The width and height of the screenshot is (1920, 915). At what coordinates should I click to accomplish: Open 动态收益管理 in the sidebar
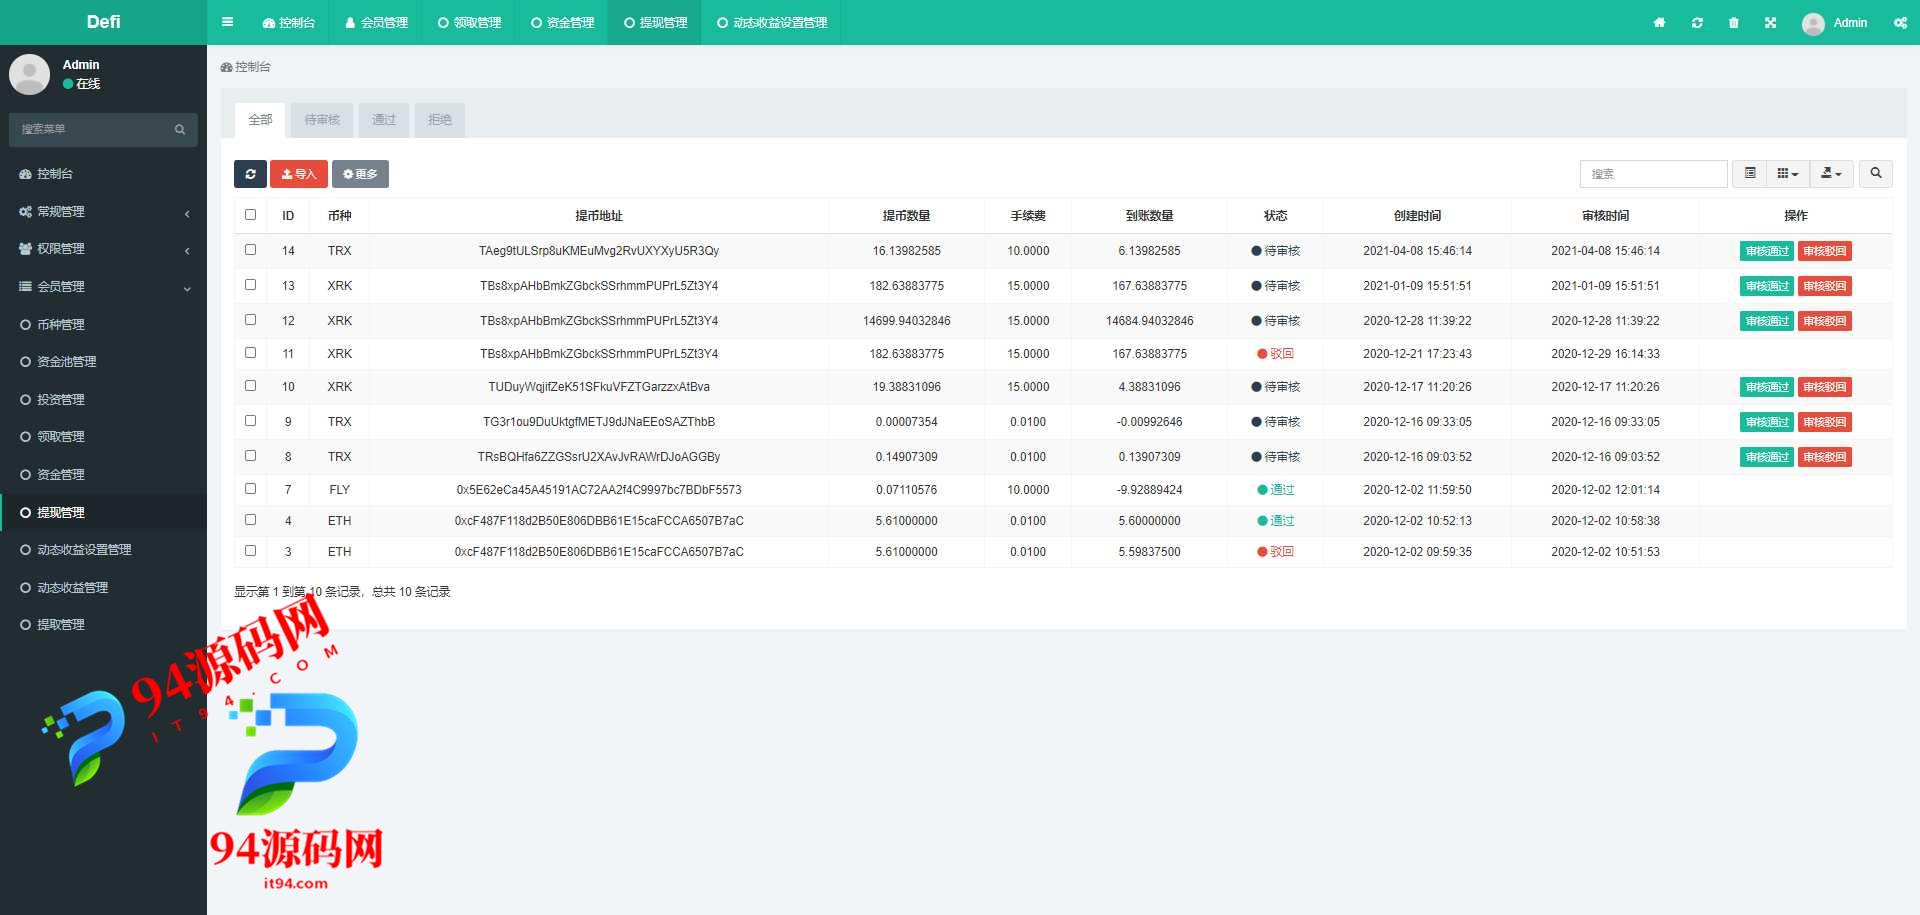click(x=103, y=587)
